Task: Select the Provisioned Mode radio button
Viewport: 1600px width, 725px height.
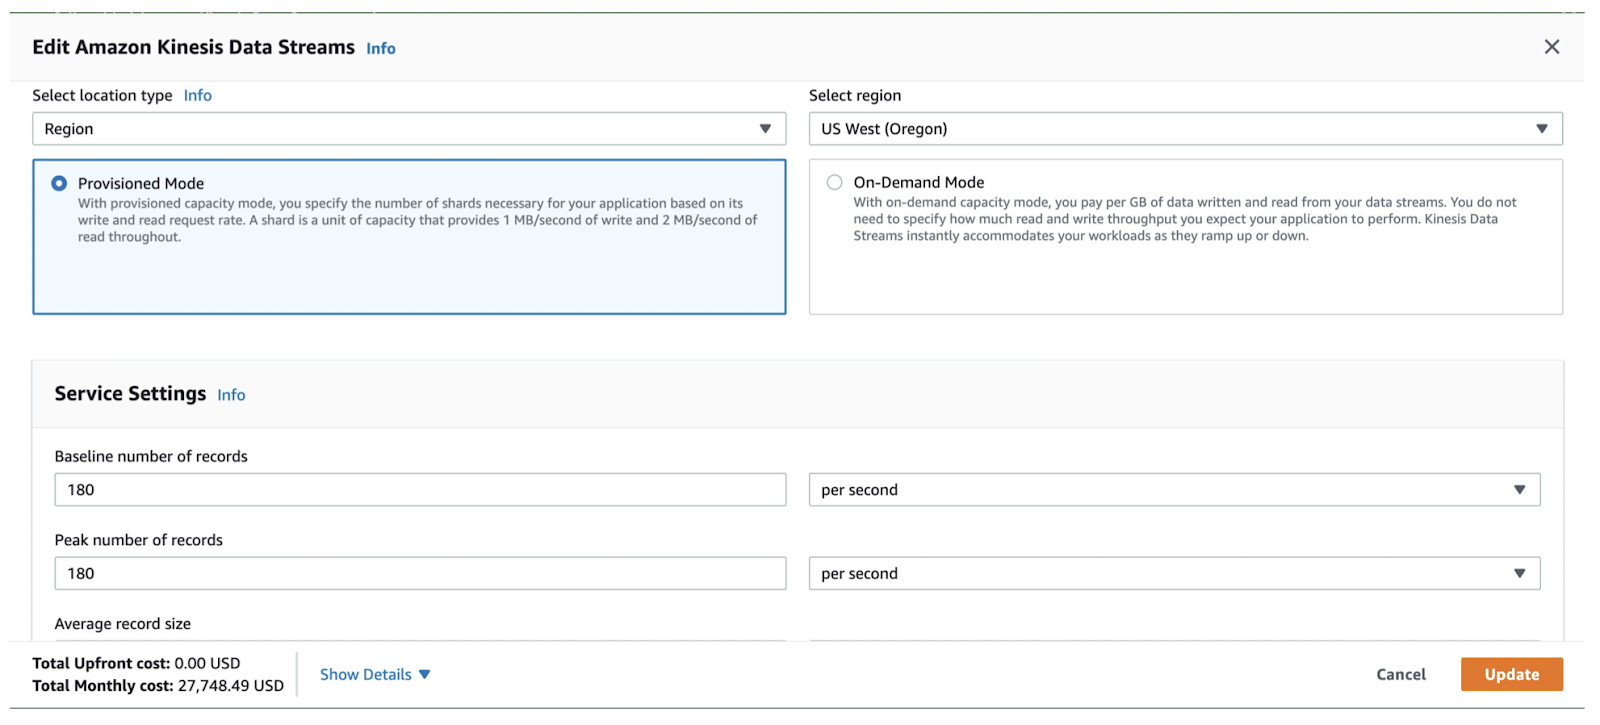Action: pos(59,183)
